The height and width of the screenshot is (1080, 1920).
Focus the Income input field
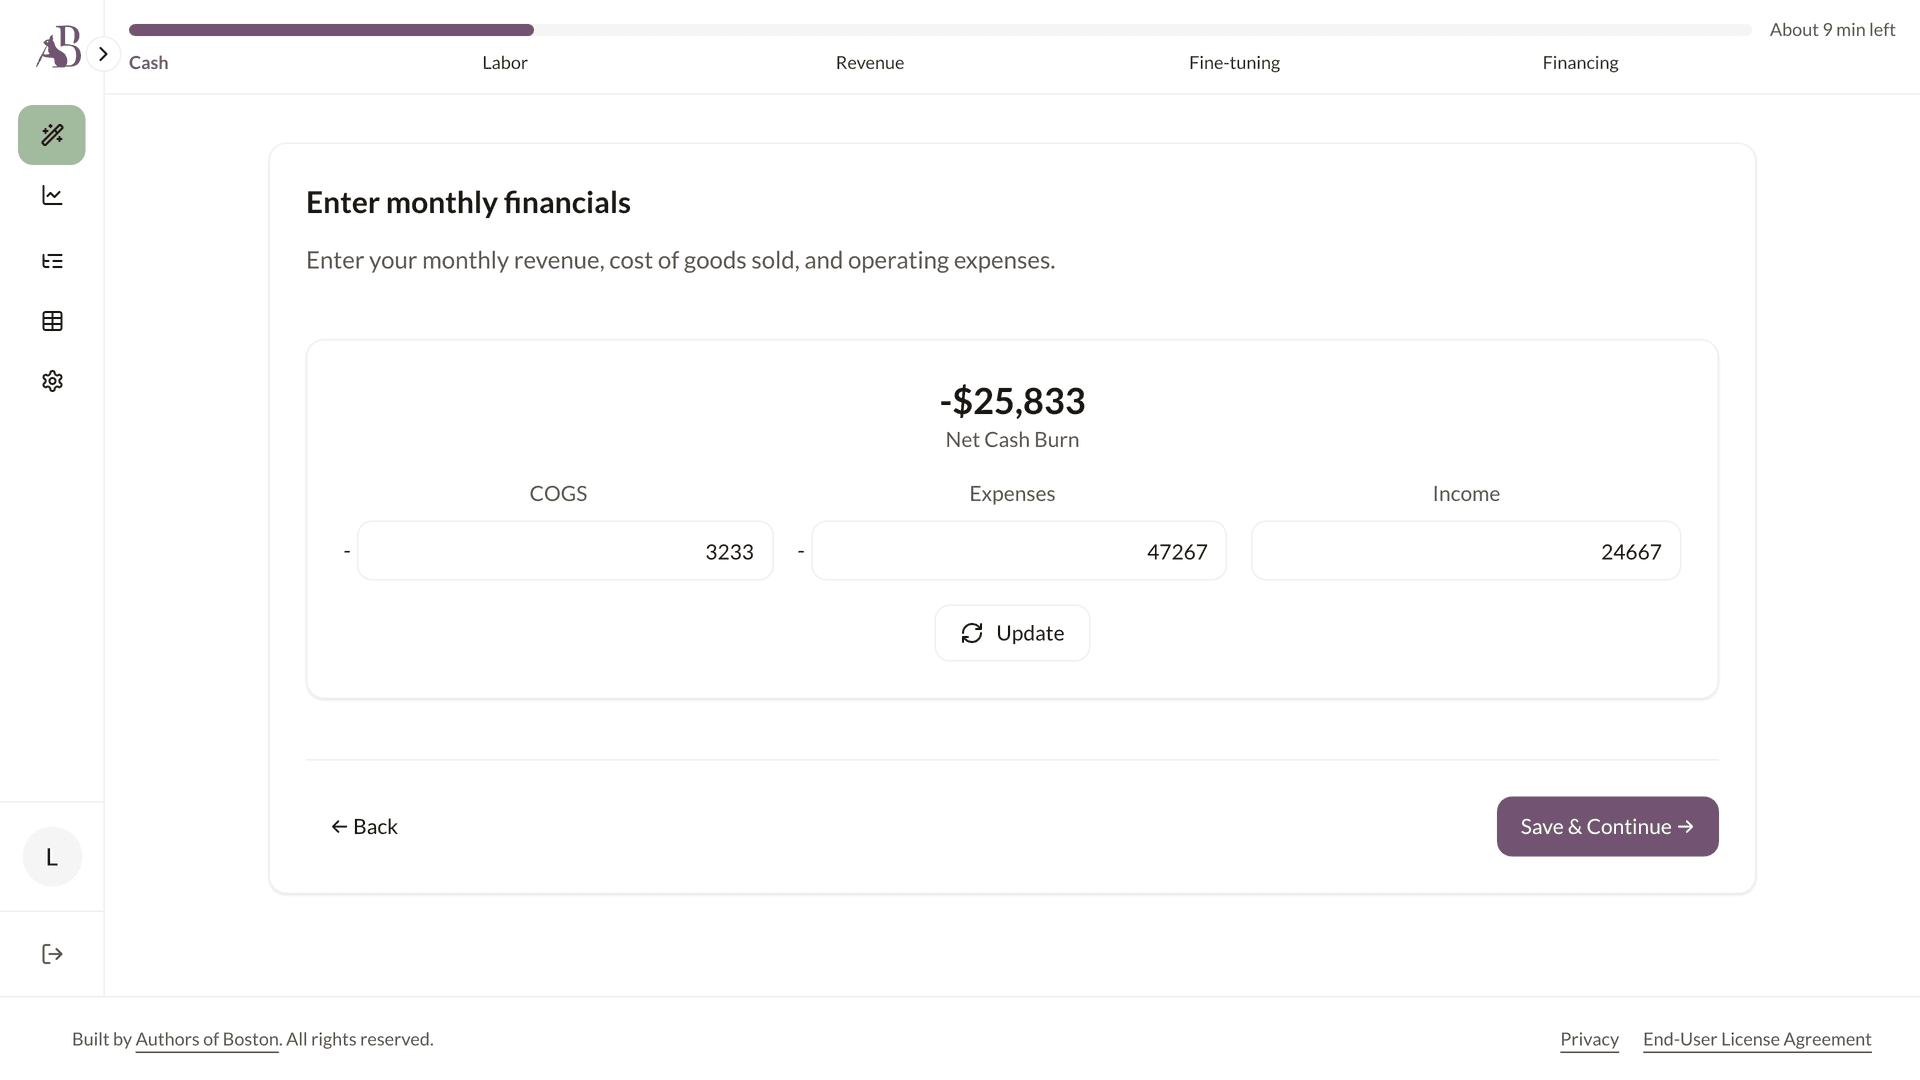1466,551
